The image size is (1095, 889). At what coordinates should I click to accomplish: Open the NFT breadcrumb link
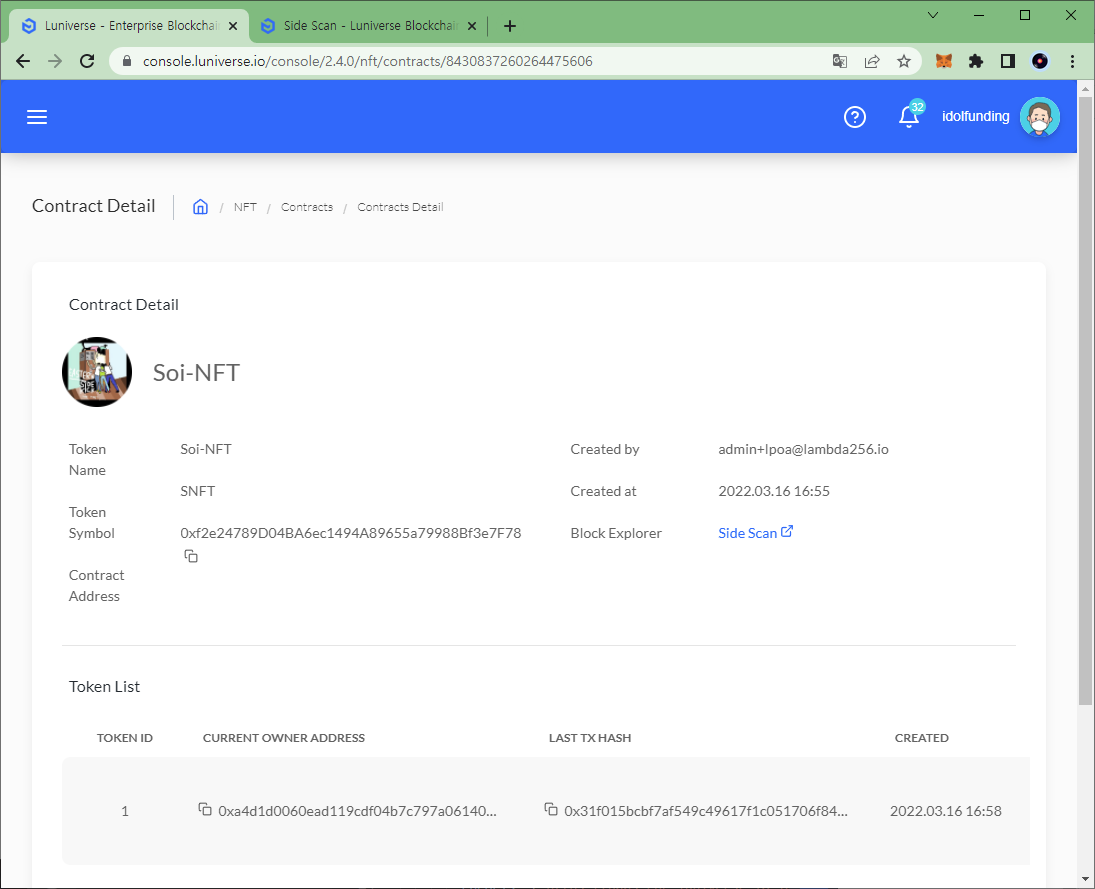(245, 207)
